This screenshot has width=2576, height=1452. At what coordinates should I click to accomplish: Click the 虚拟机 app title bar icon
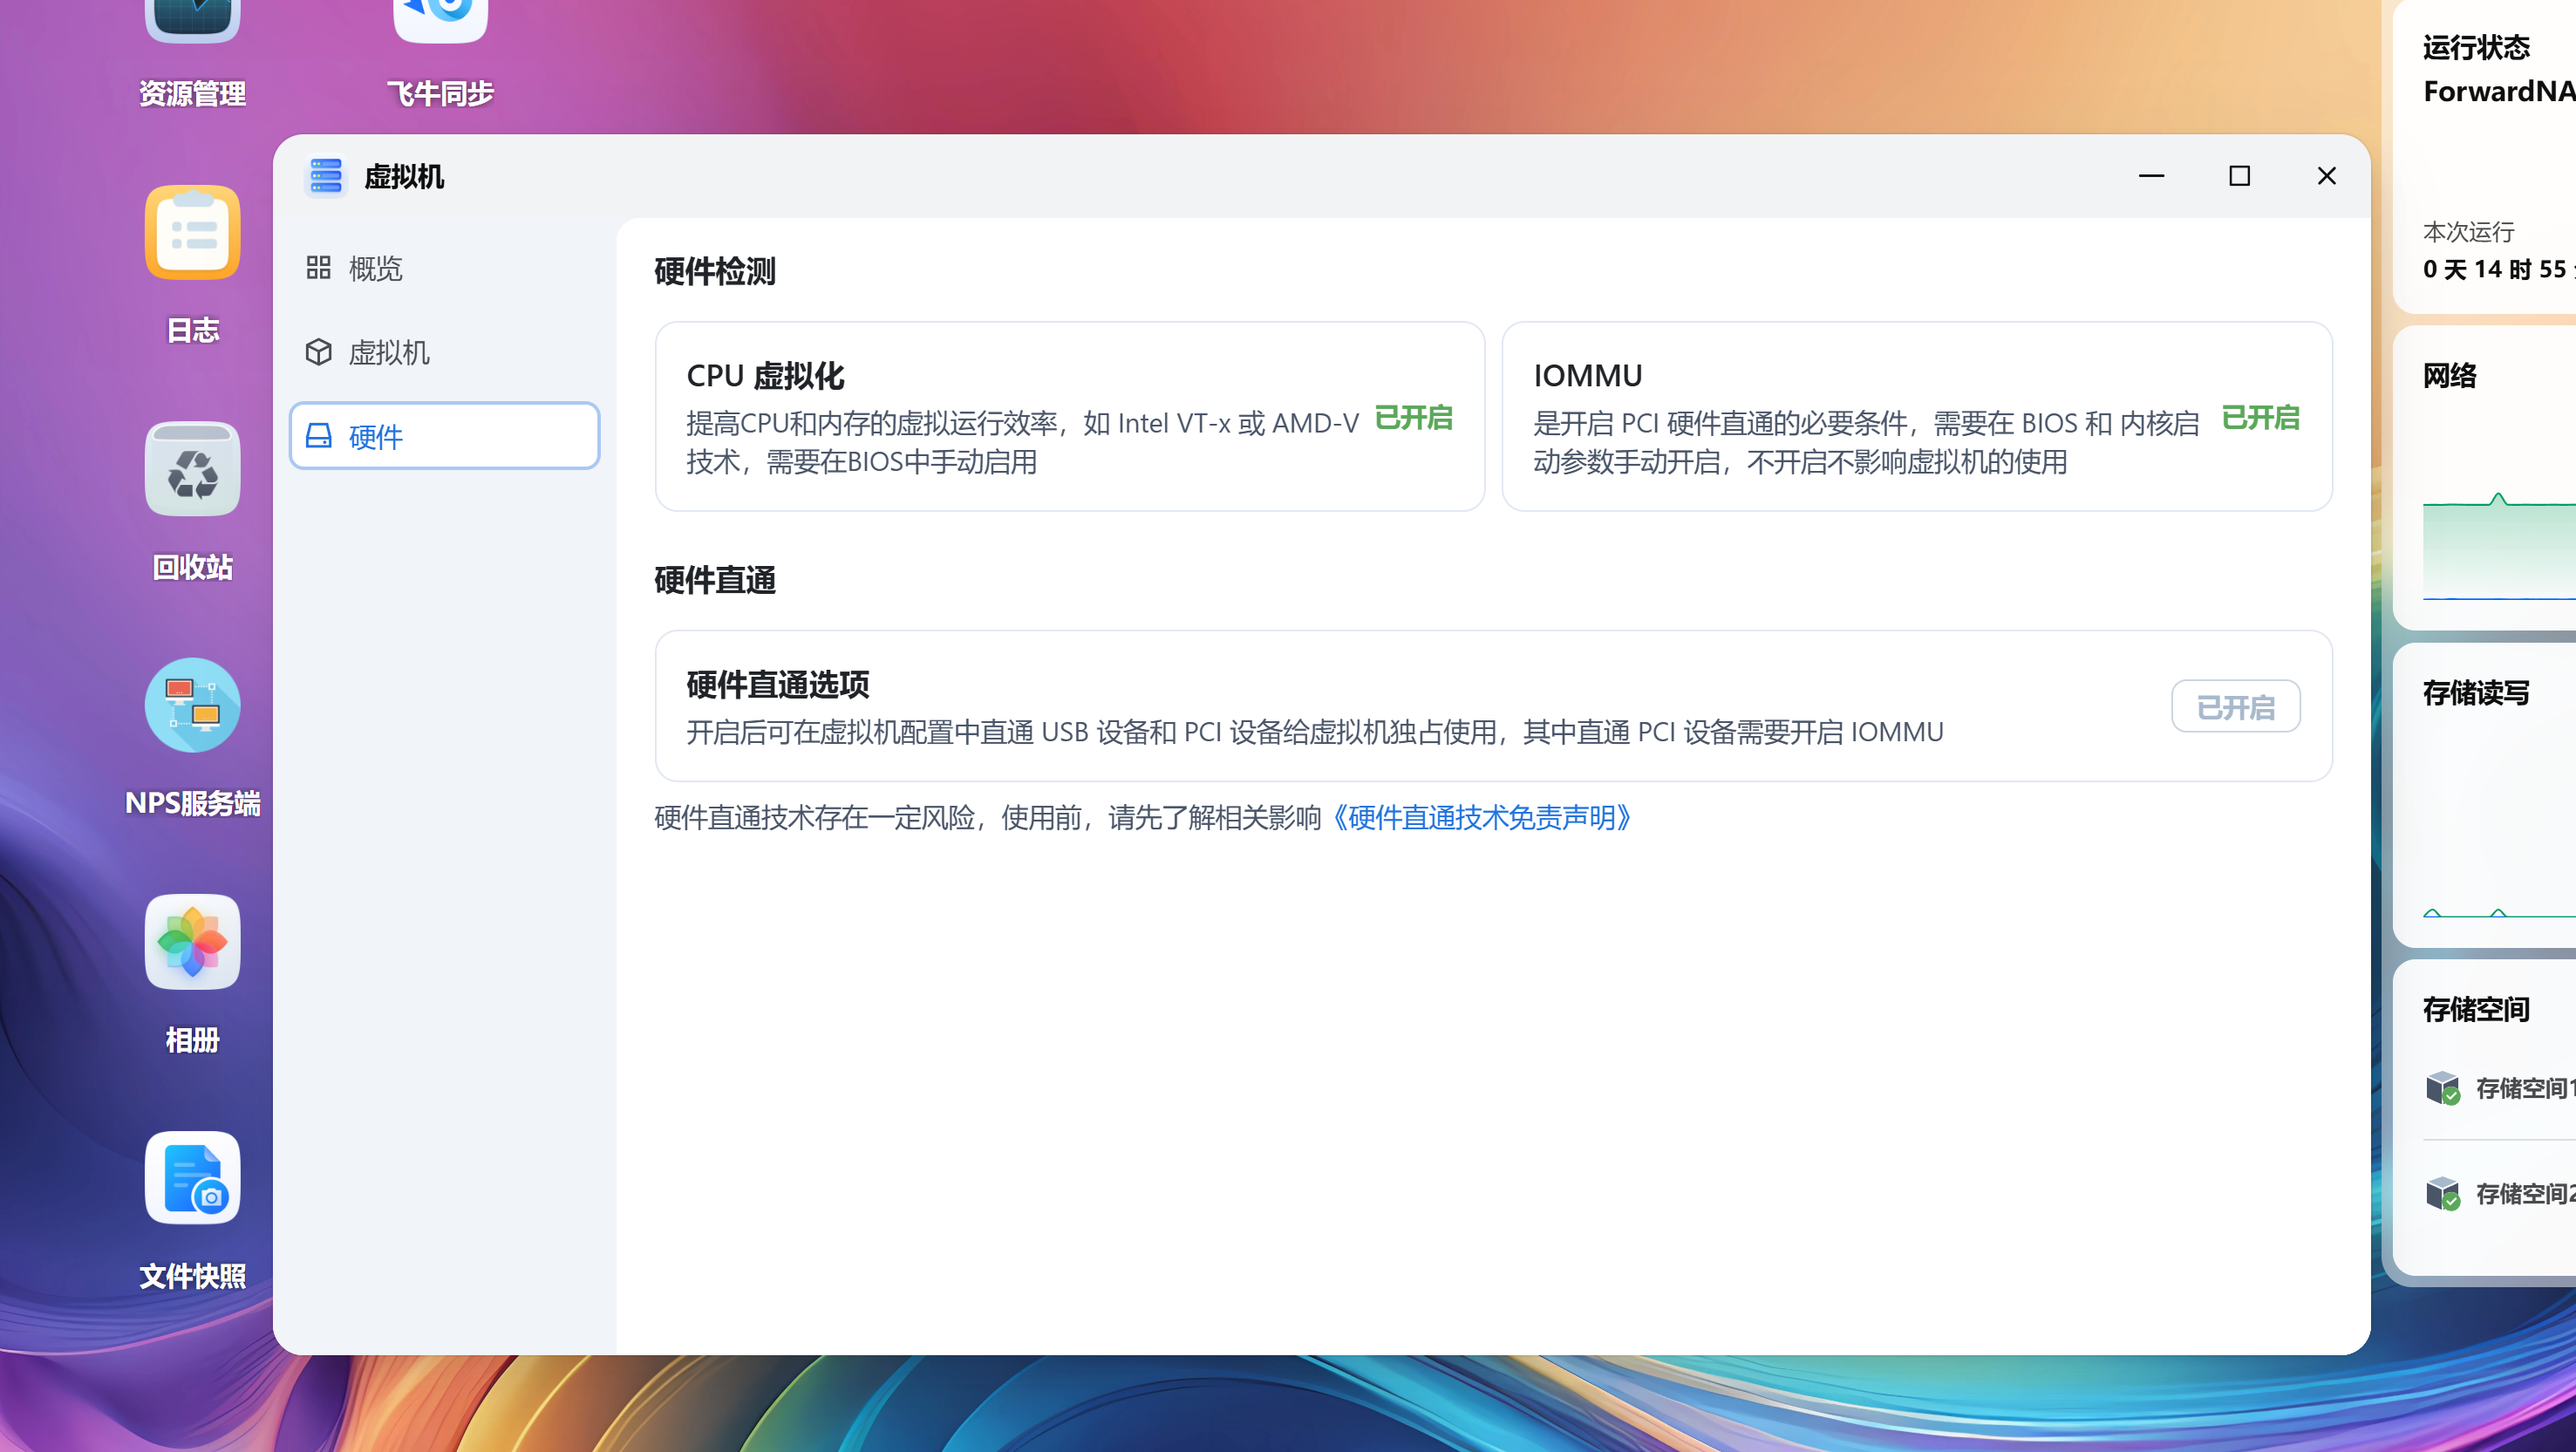coord(325,175)
